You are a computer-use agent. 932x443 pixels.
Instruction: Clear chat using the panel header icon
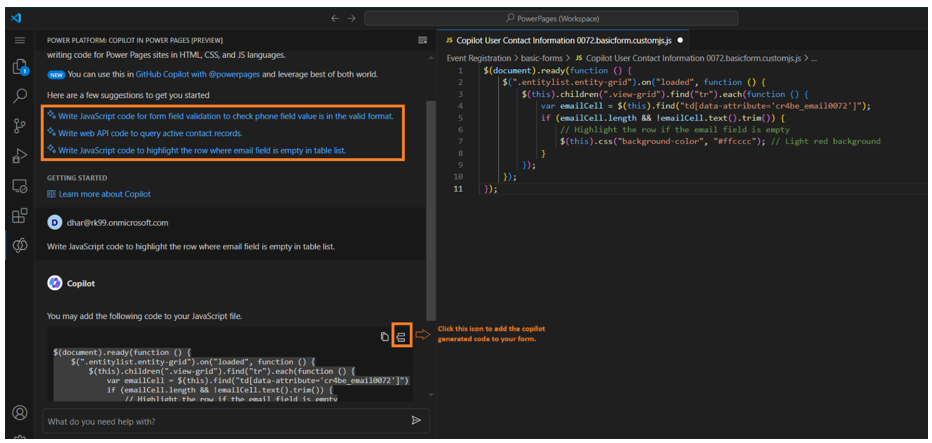coord(423,40)
